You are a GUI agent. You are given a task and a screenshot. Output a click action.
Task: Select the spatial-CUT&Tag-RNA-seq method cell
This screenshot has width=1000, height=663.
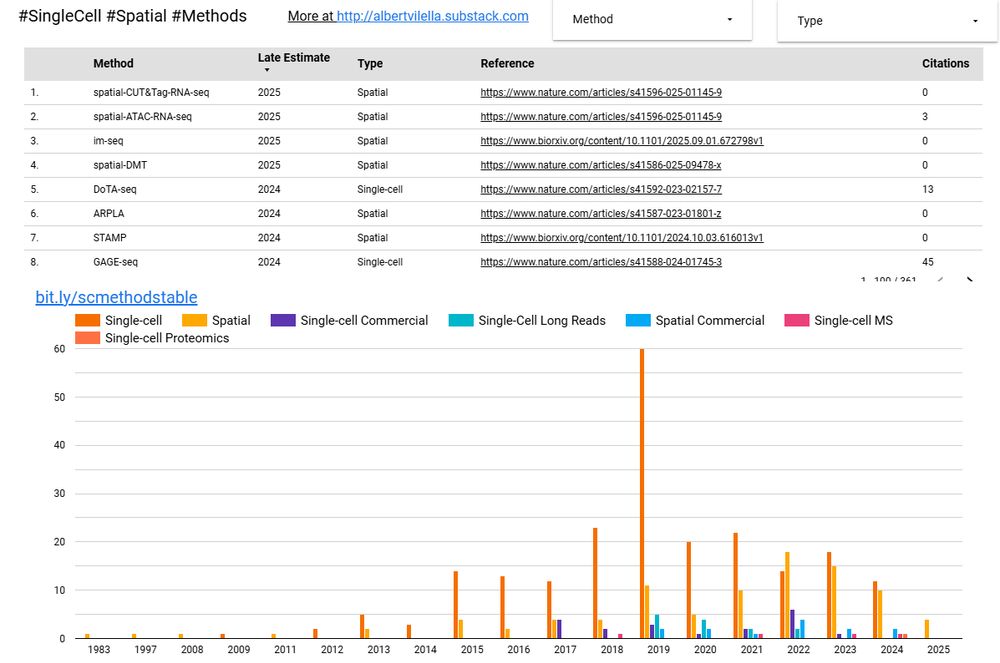(151, 92)
